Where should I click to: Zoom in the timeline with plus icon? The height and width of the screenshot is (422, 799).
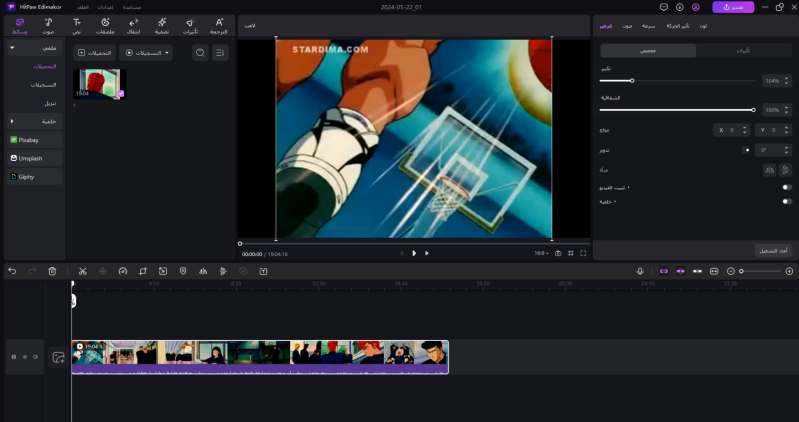(x=789, y=271)
